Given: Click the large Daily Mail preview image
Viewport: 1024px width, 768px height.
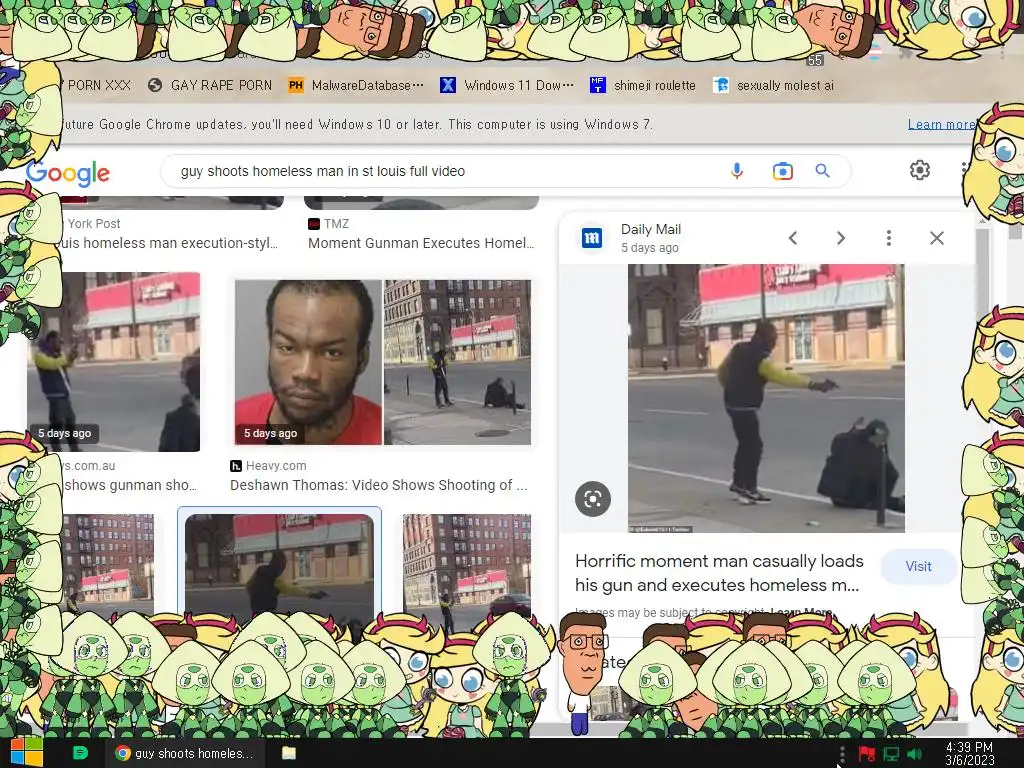Looking at the screenshot, I should 766,398.
